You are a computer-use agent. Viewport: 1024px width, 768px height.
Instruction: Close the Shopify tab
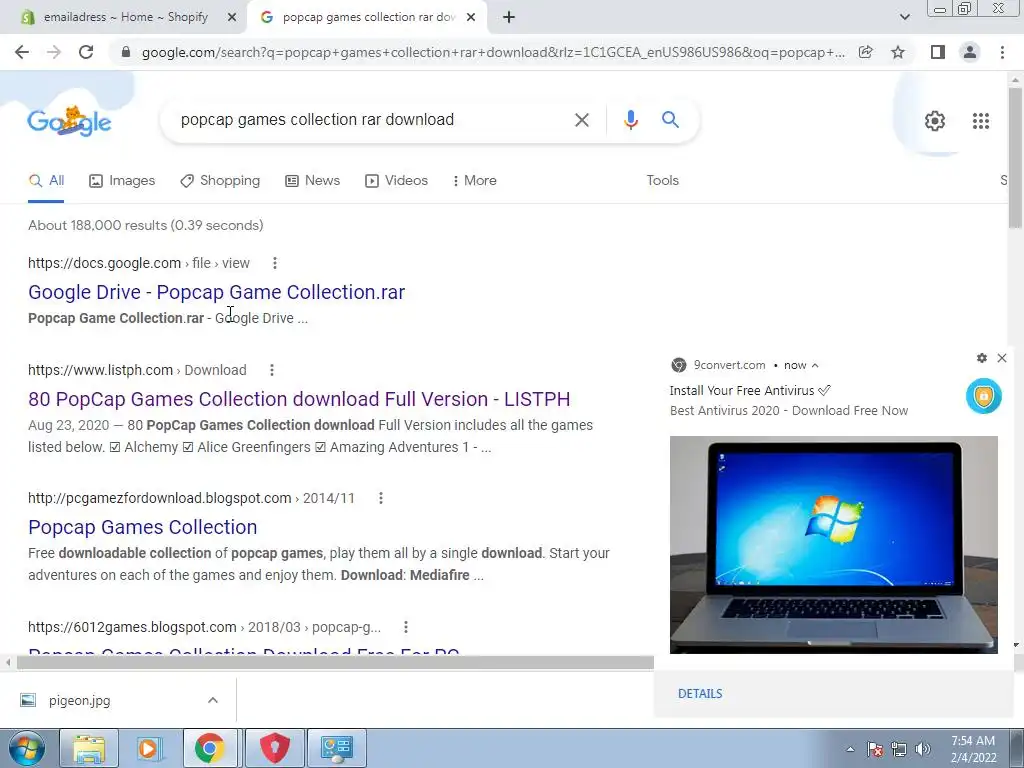click(232, 17)
